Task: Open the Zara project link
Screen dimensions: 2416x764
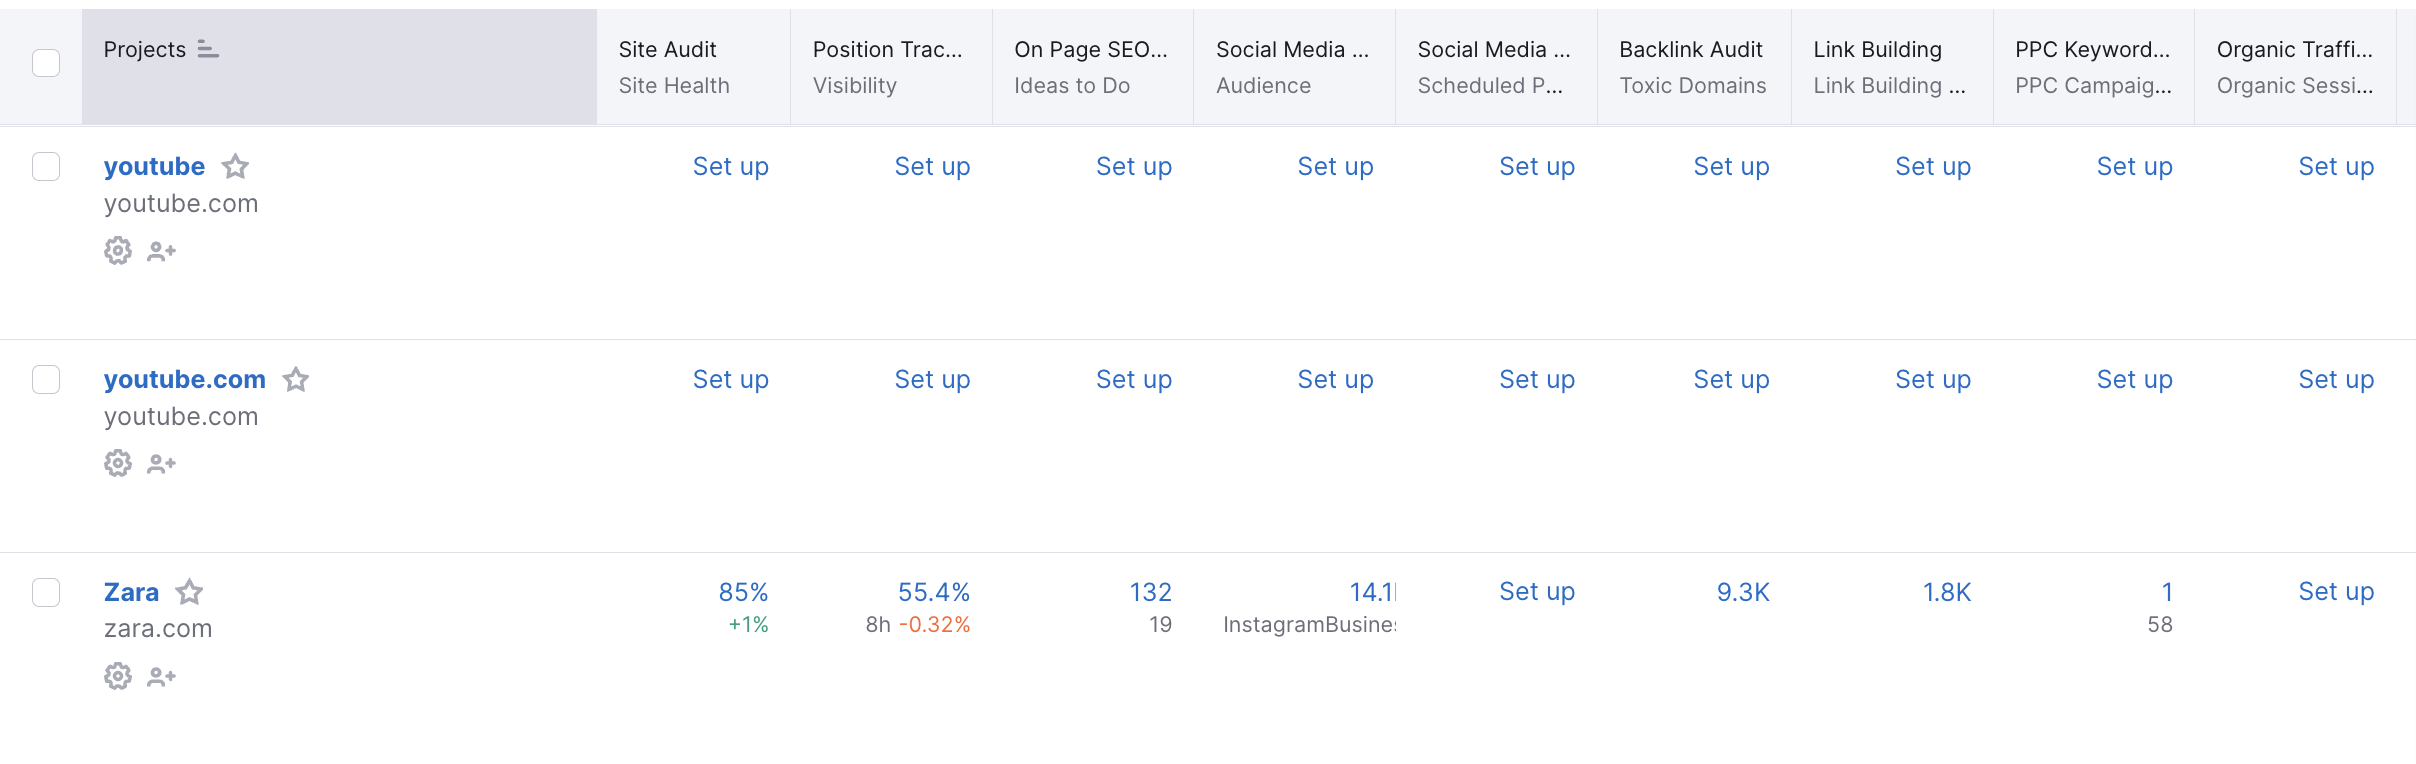Action: (131, 593)
